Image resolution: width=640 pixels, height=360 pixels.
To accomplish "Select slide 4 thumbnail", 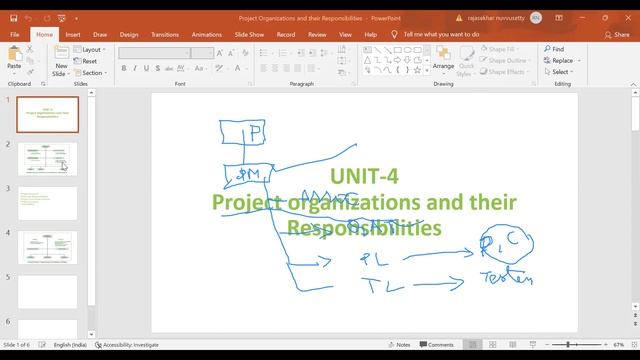I will click(47, 247).
